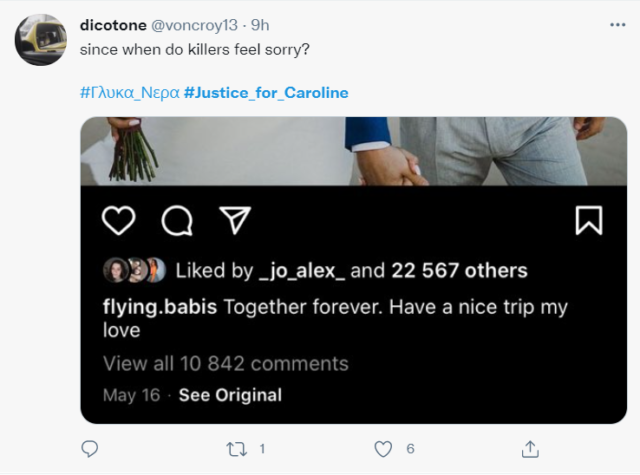
Task: Open dicotone's profile avatar
Action: [41, 40]
